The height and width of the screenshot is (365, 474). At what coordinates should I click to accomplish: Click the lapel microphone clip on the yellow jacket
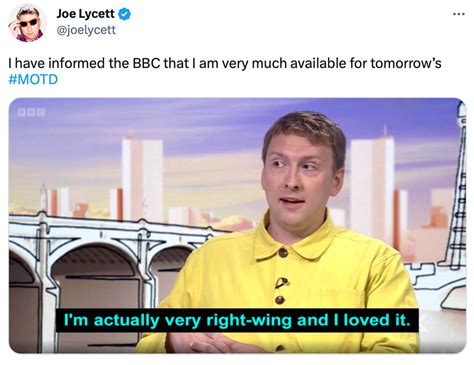281,282
